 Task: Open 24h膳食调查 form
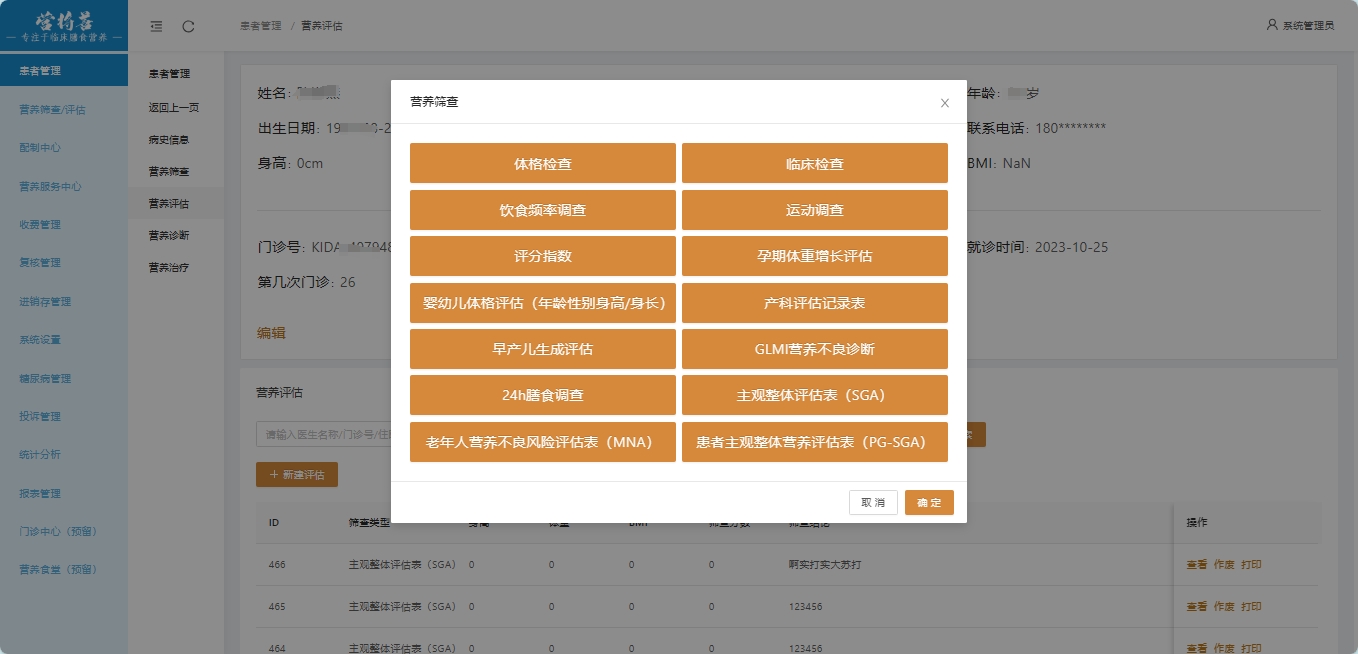(x=543, y=395)
